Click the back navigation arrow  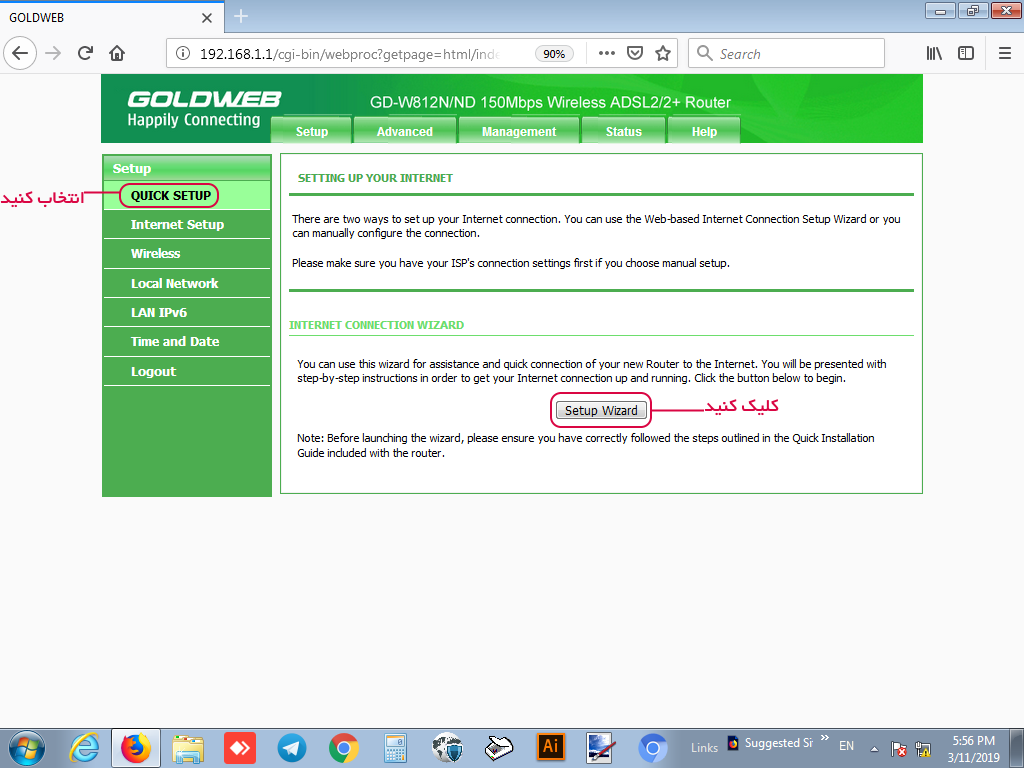[x=22, y=53]
